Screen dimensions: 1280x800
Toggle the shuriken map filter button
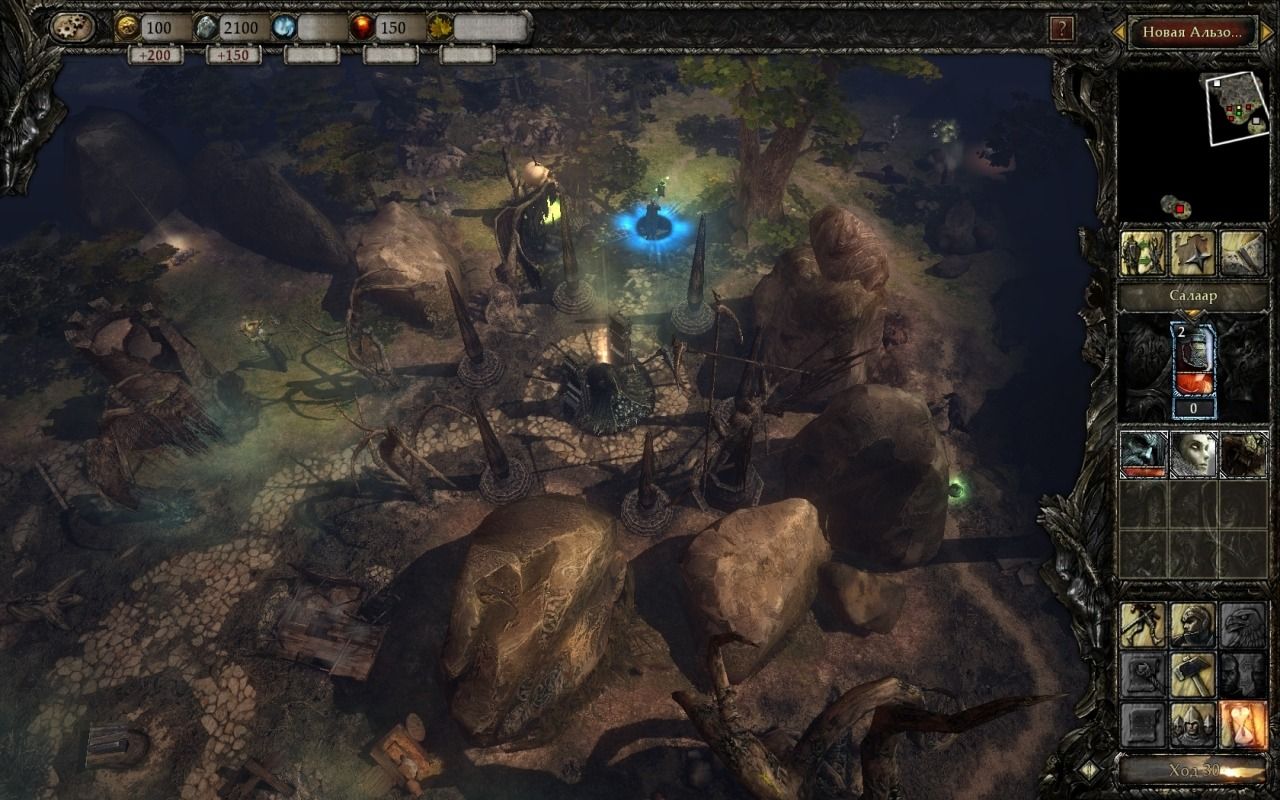pyautogui.click(x=1192, y=253)
